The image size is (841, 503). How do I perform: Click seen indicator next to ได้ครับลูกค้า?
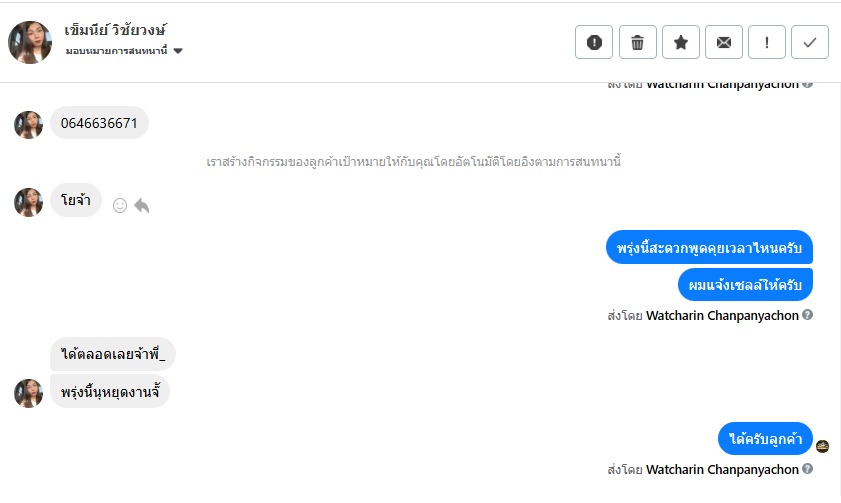point(822,446)
